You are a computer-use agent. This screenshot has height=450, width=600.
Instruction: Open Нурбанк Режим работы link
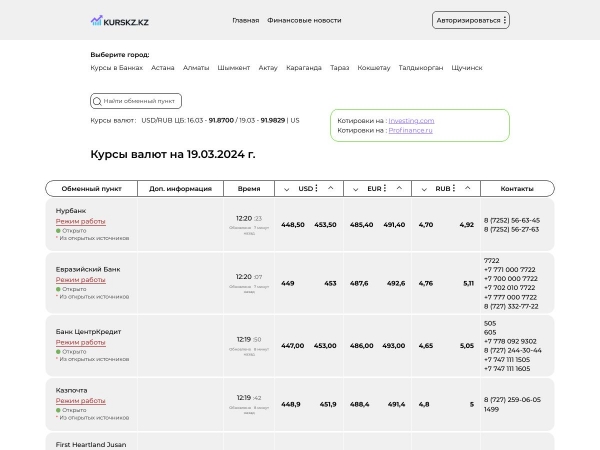coord(80,221)
